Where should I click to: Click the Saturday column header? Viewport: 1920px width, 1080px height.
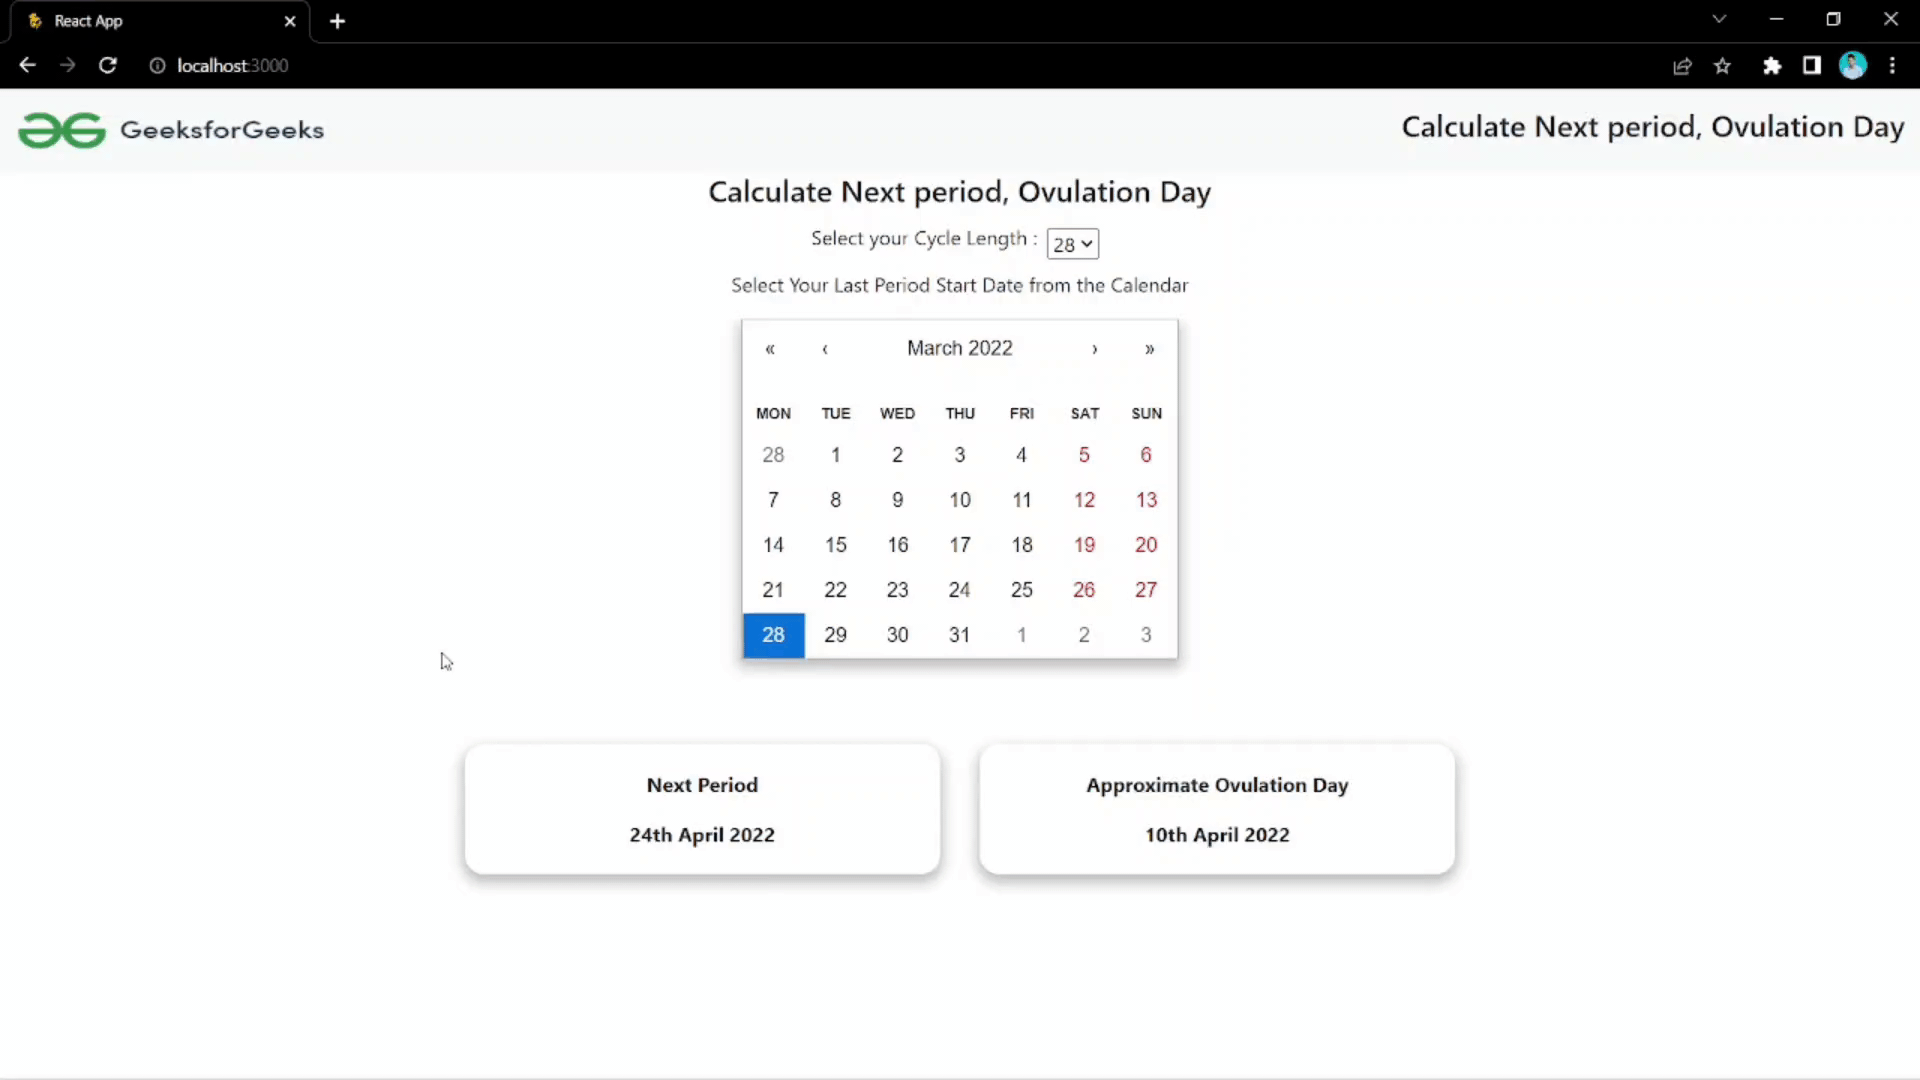click(x=1084, y=413)
